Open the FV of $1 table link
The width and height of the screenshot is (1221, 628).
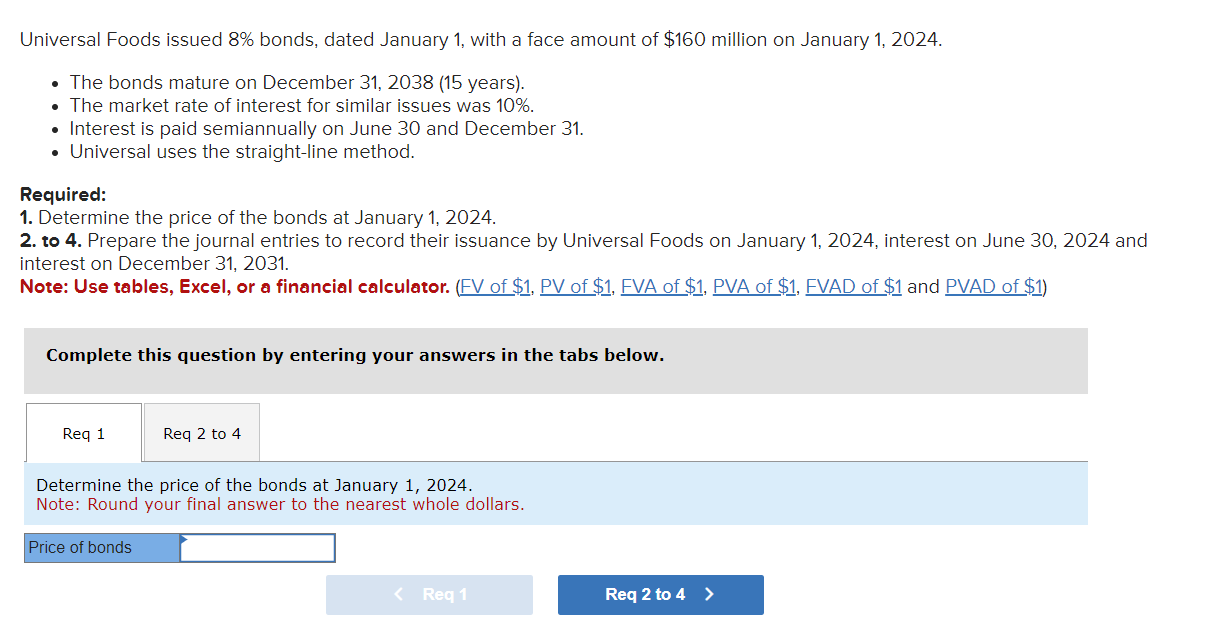tap(495, 286)
